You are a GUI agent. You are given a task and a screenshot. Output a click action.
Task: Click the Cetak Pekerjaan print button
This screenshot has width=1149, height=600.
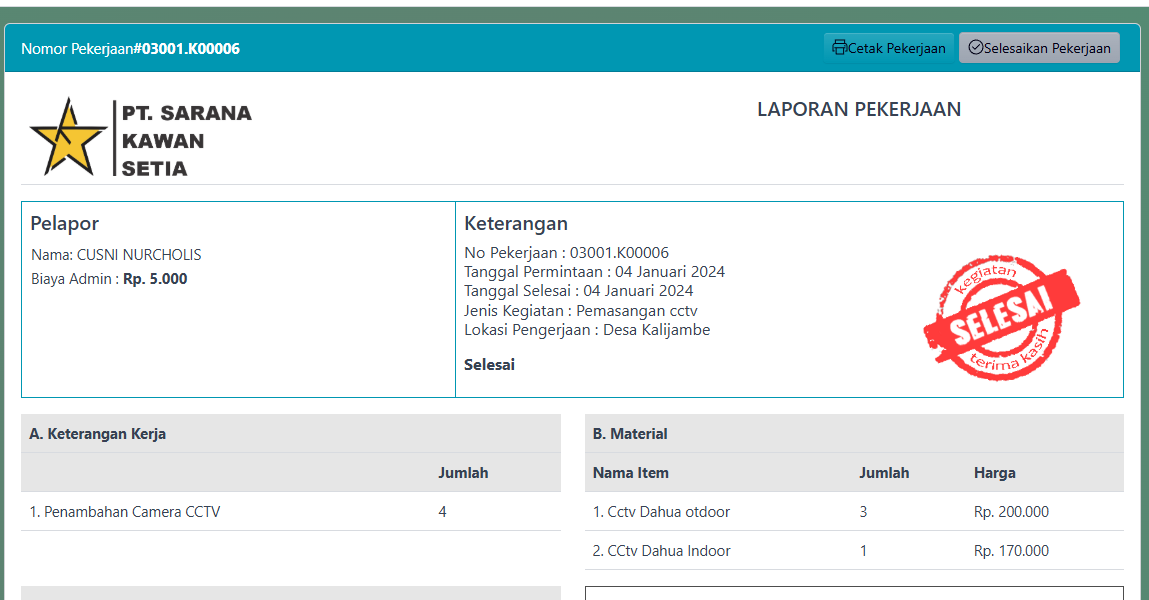coord(888,48)
